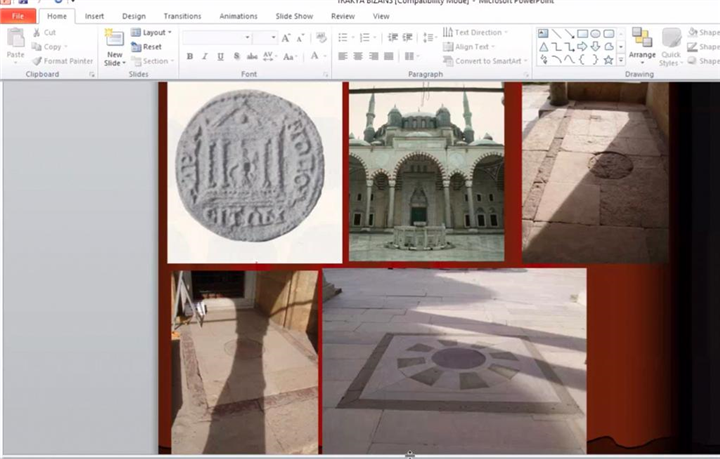Toggle Strikethrough formatting

[x=252, y=56]
